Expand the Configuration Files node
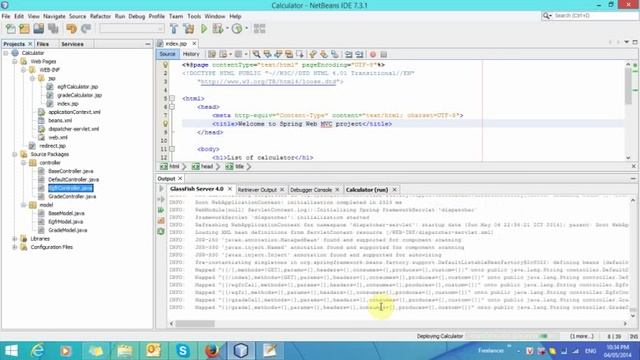The height and width of the screenshot is (360, 640). (15, 247)
